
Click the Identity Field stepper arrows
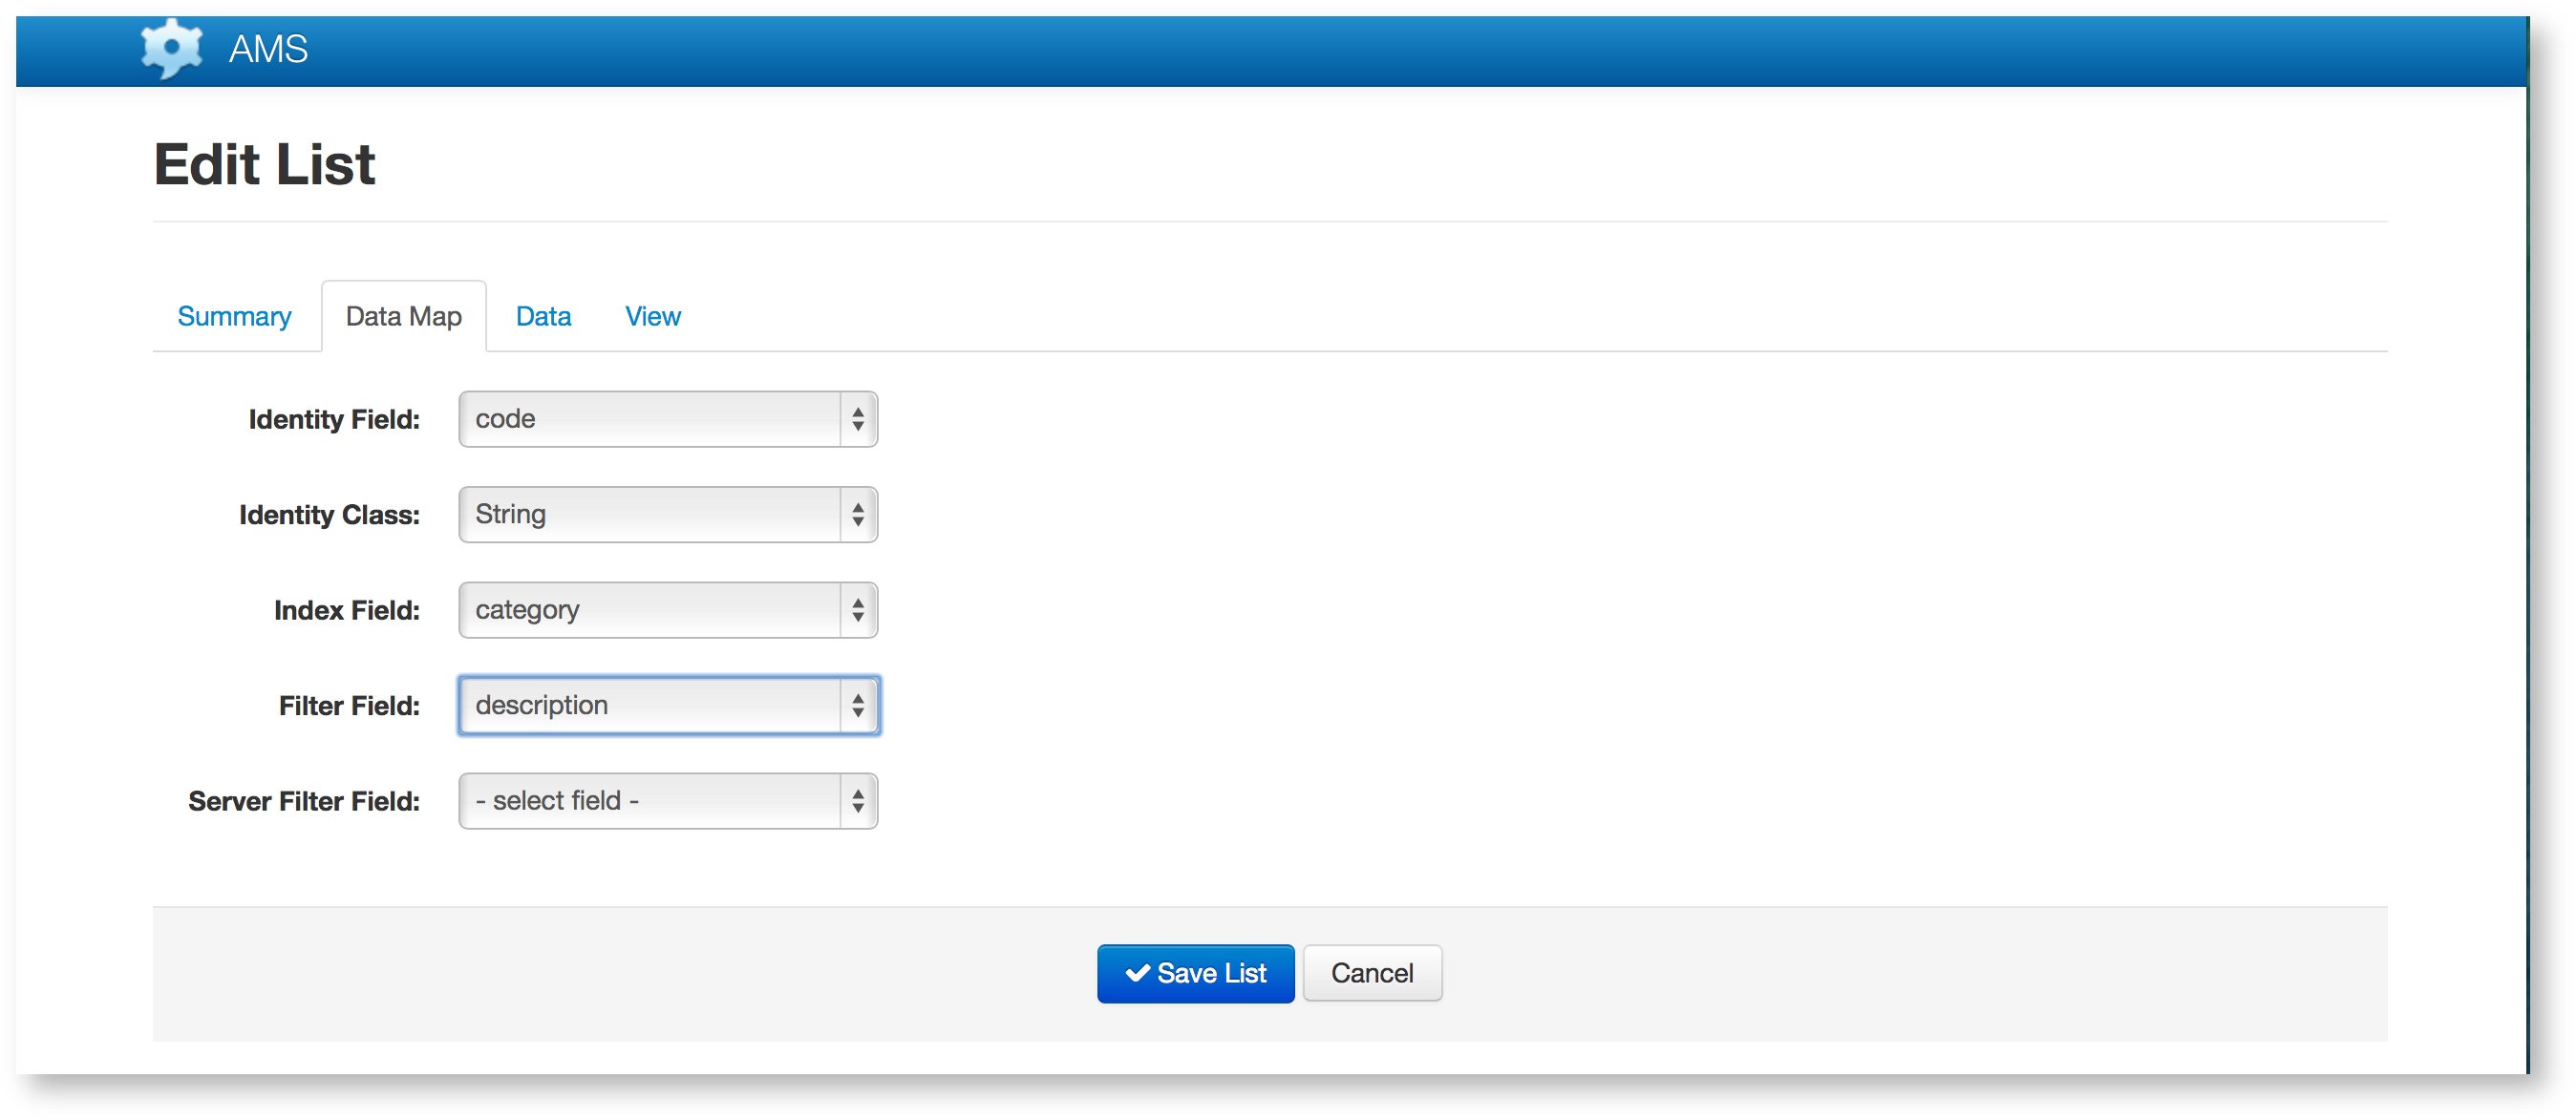tap(858, 419)
